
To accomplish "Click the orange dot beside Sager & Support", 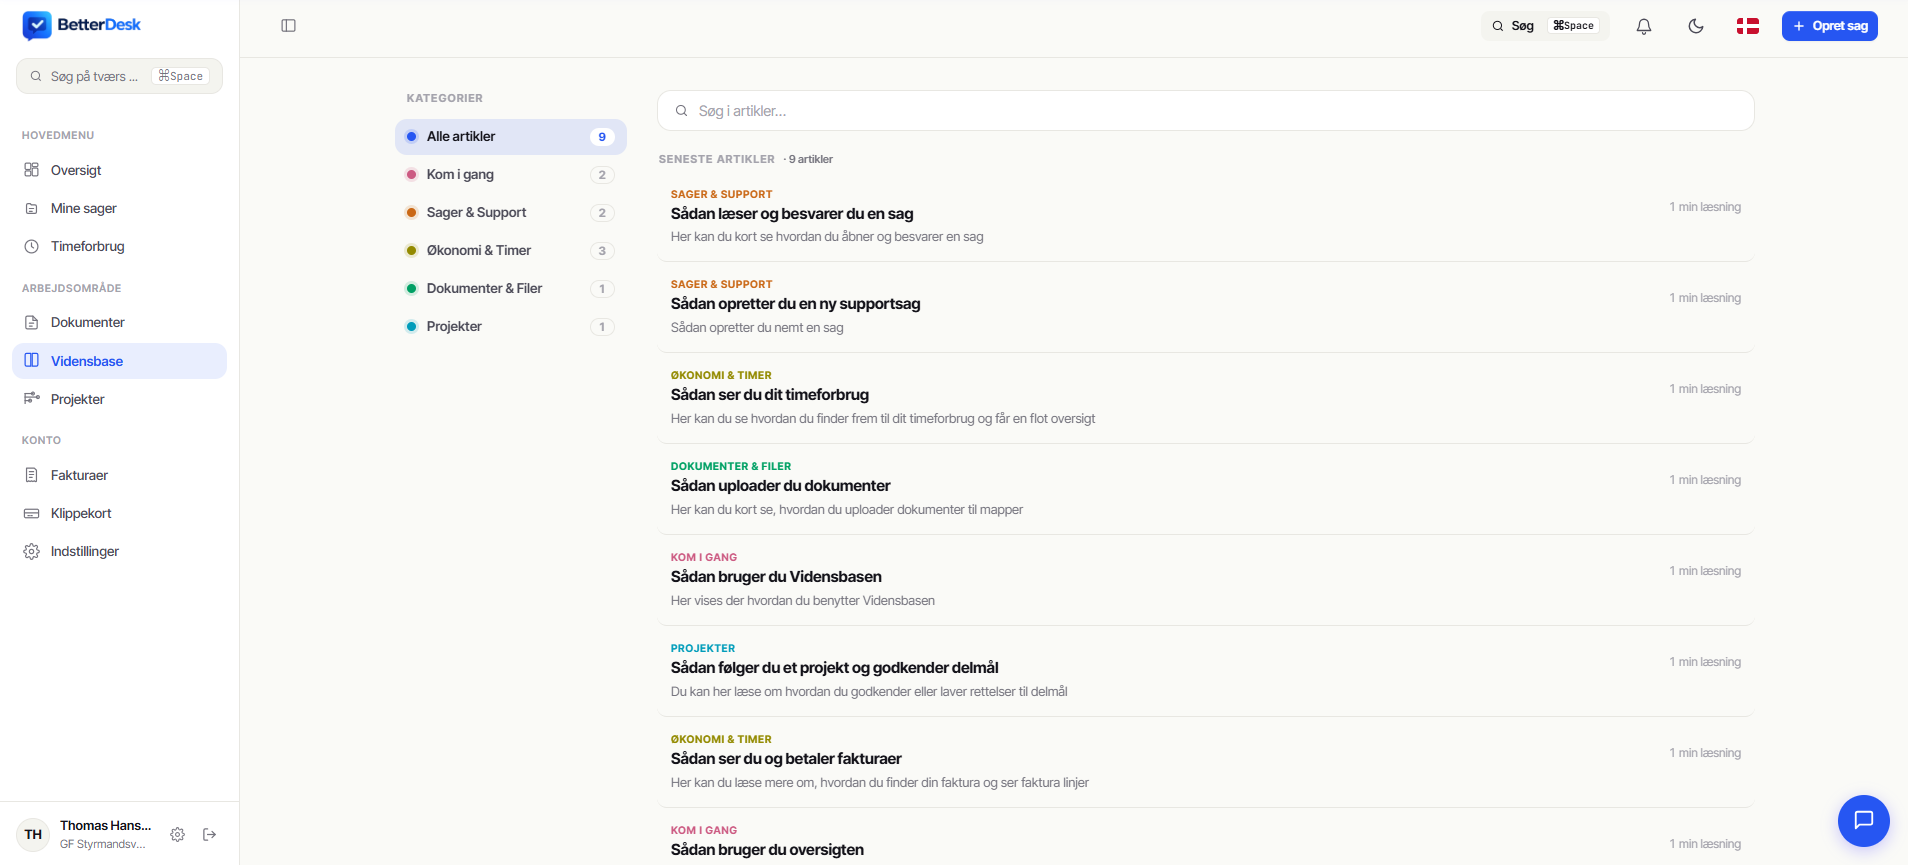I will tap(411, 213).
